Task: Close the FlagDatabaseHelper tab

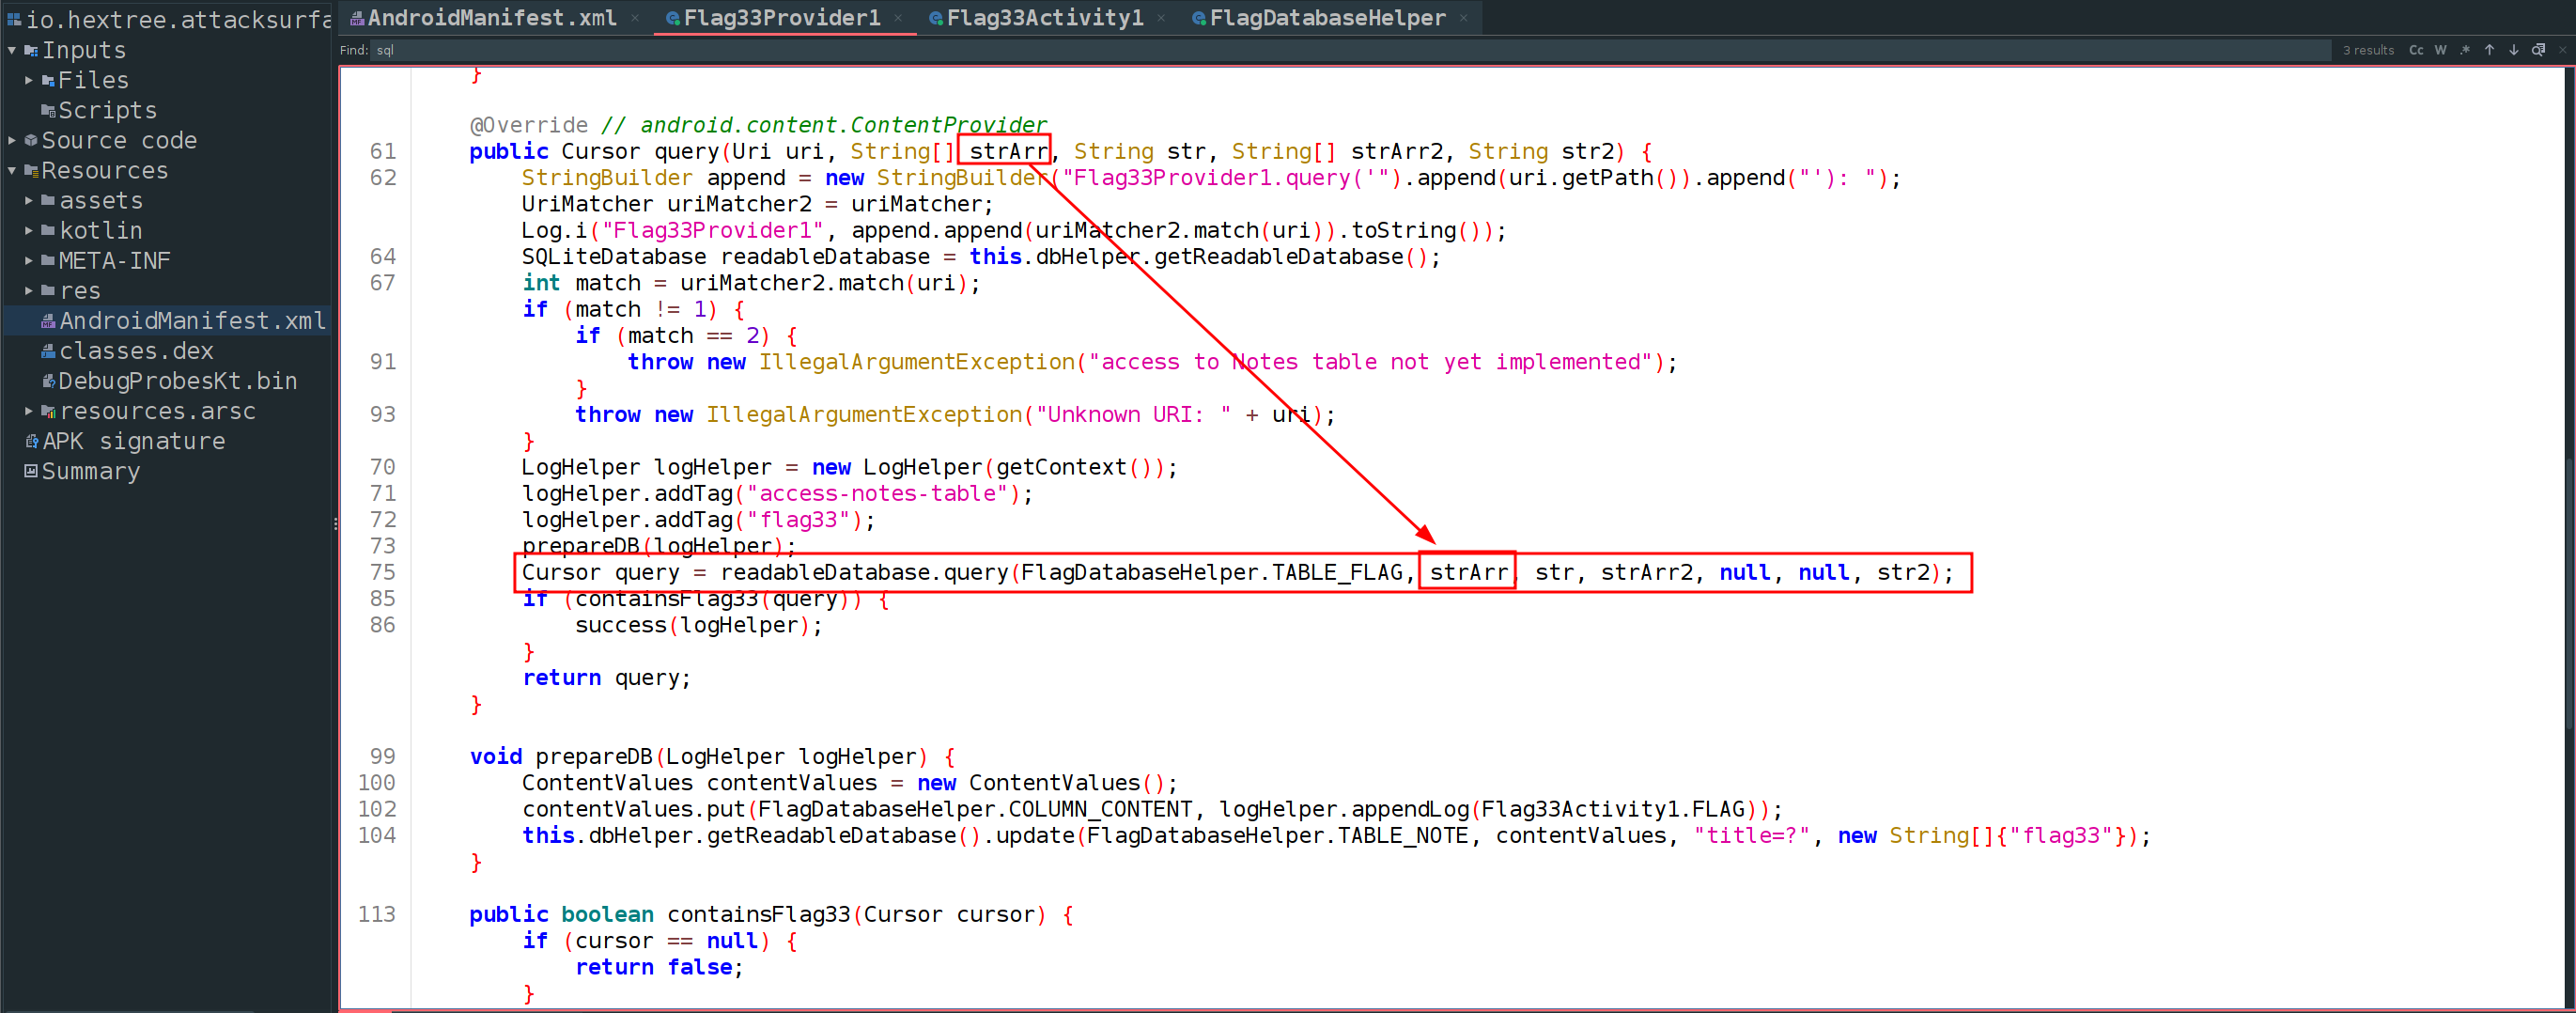Action: tap(1463, 18)
